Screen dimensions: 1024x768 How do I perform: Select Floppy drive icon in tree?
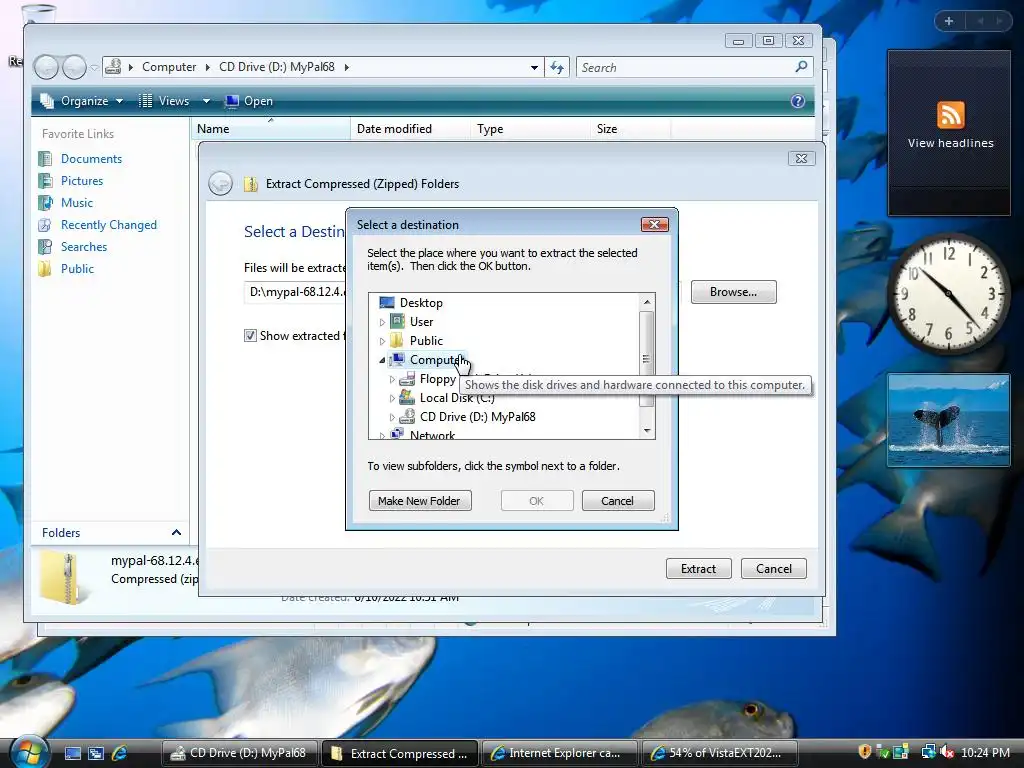click(407, 378)
